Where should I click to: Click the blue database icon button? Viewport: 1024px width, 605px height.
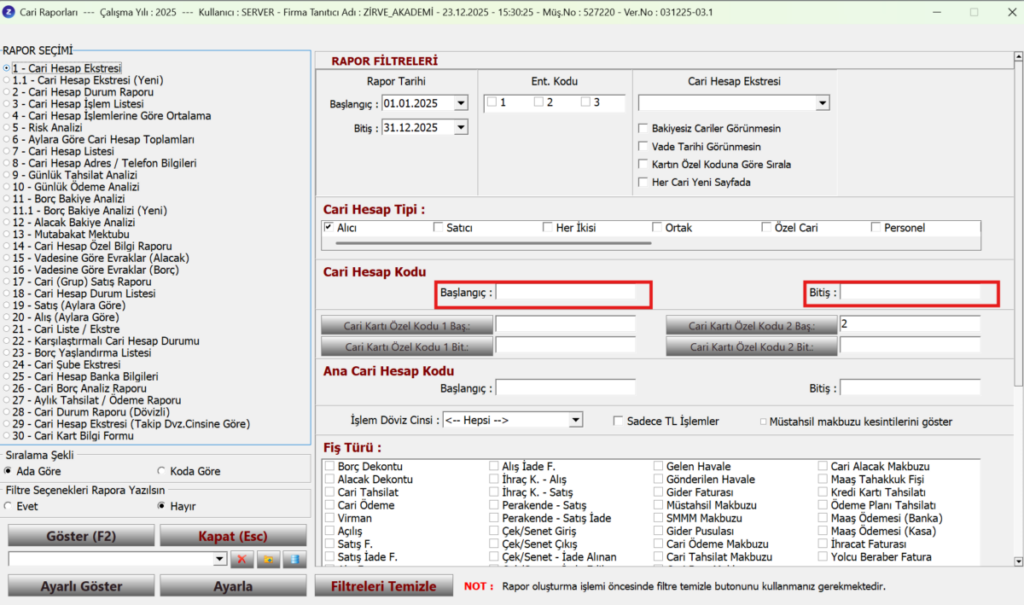(x=295, y=559)
